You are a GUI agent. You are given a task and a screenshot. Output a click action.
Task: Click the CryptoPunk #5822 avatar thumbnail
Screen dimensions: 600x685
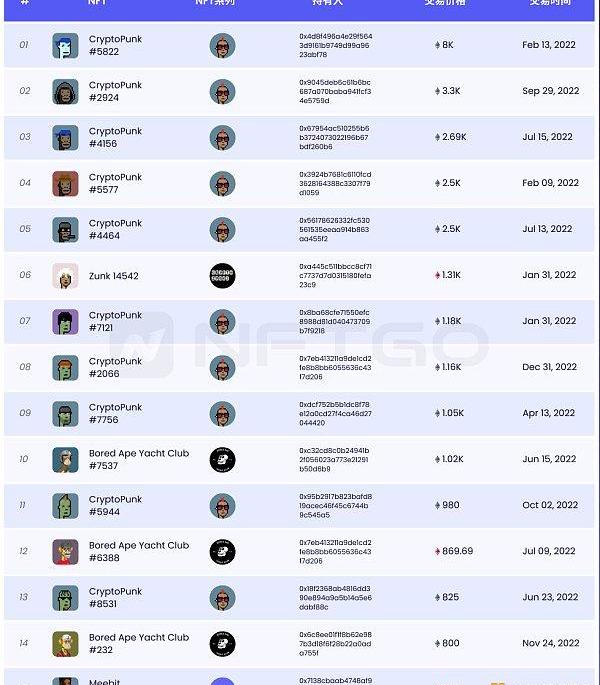click(65, 46)
